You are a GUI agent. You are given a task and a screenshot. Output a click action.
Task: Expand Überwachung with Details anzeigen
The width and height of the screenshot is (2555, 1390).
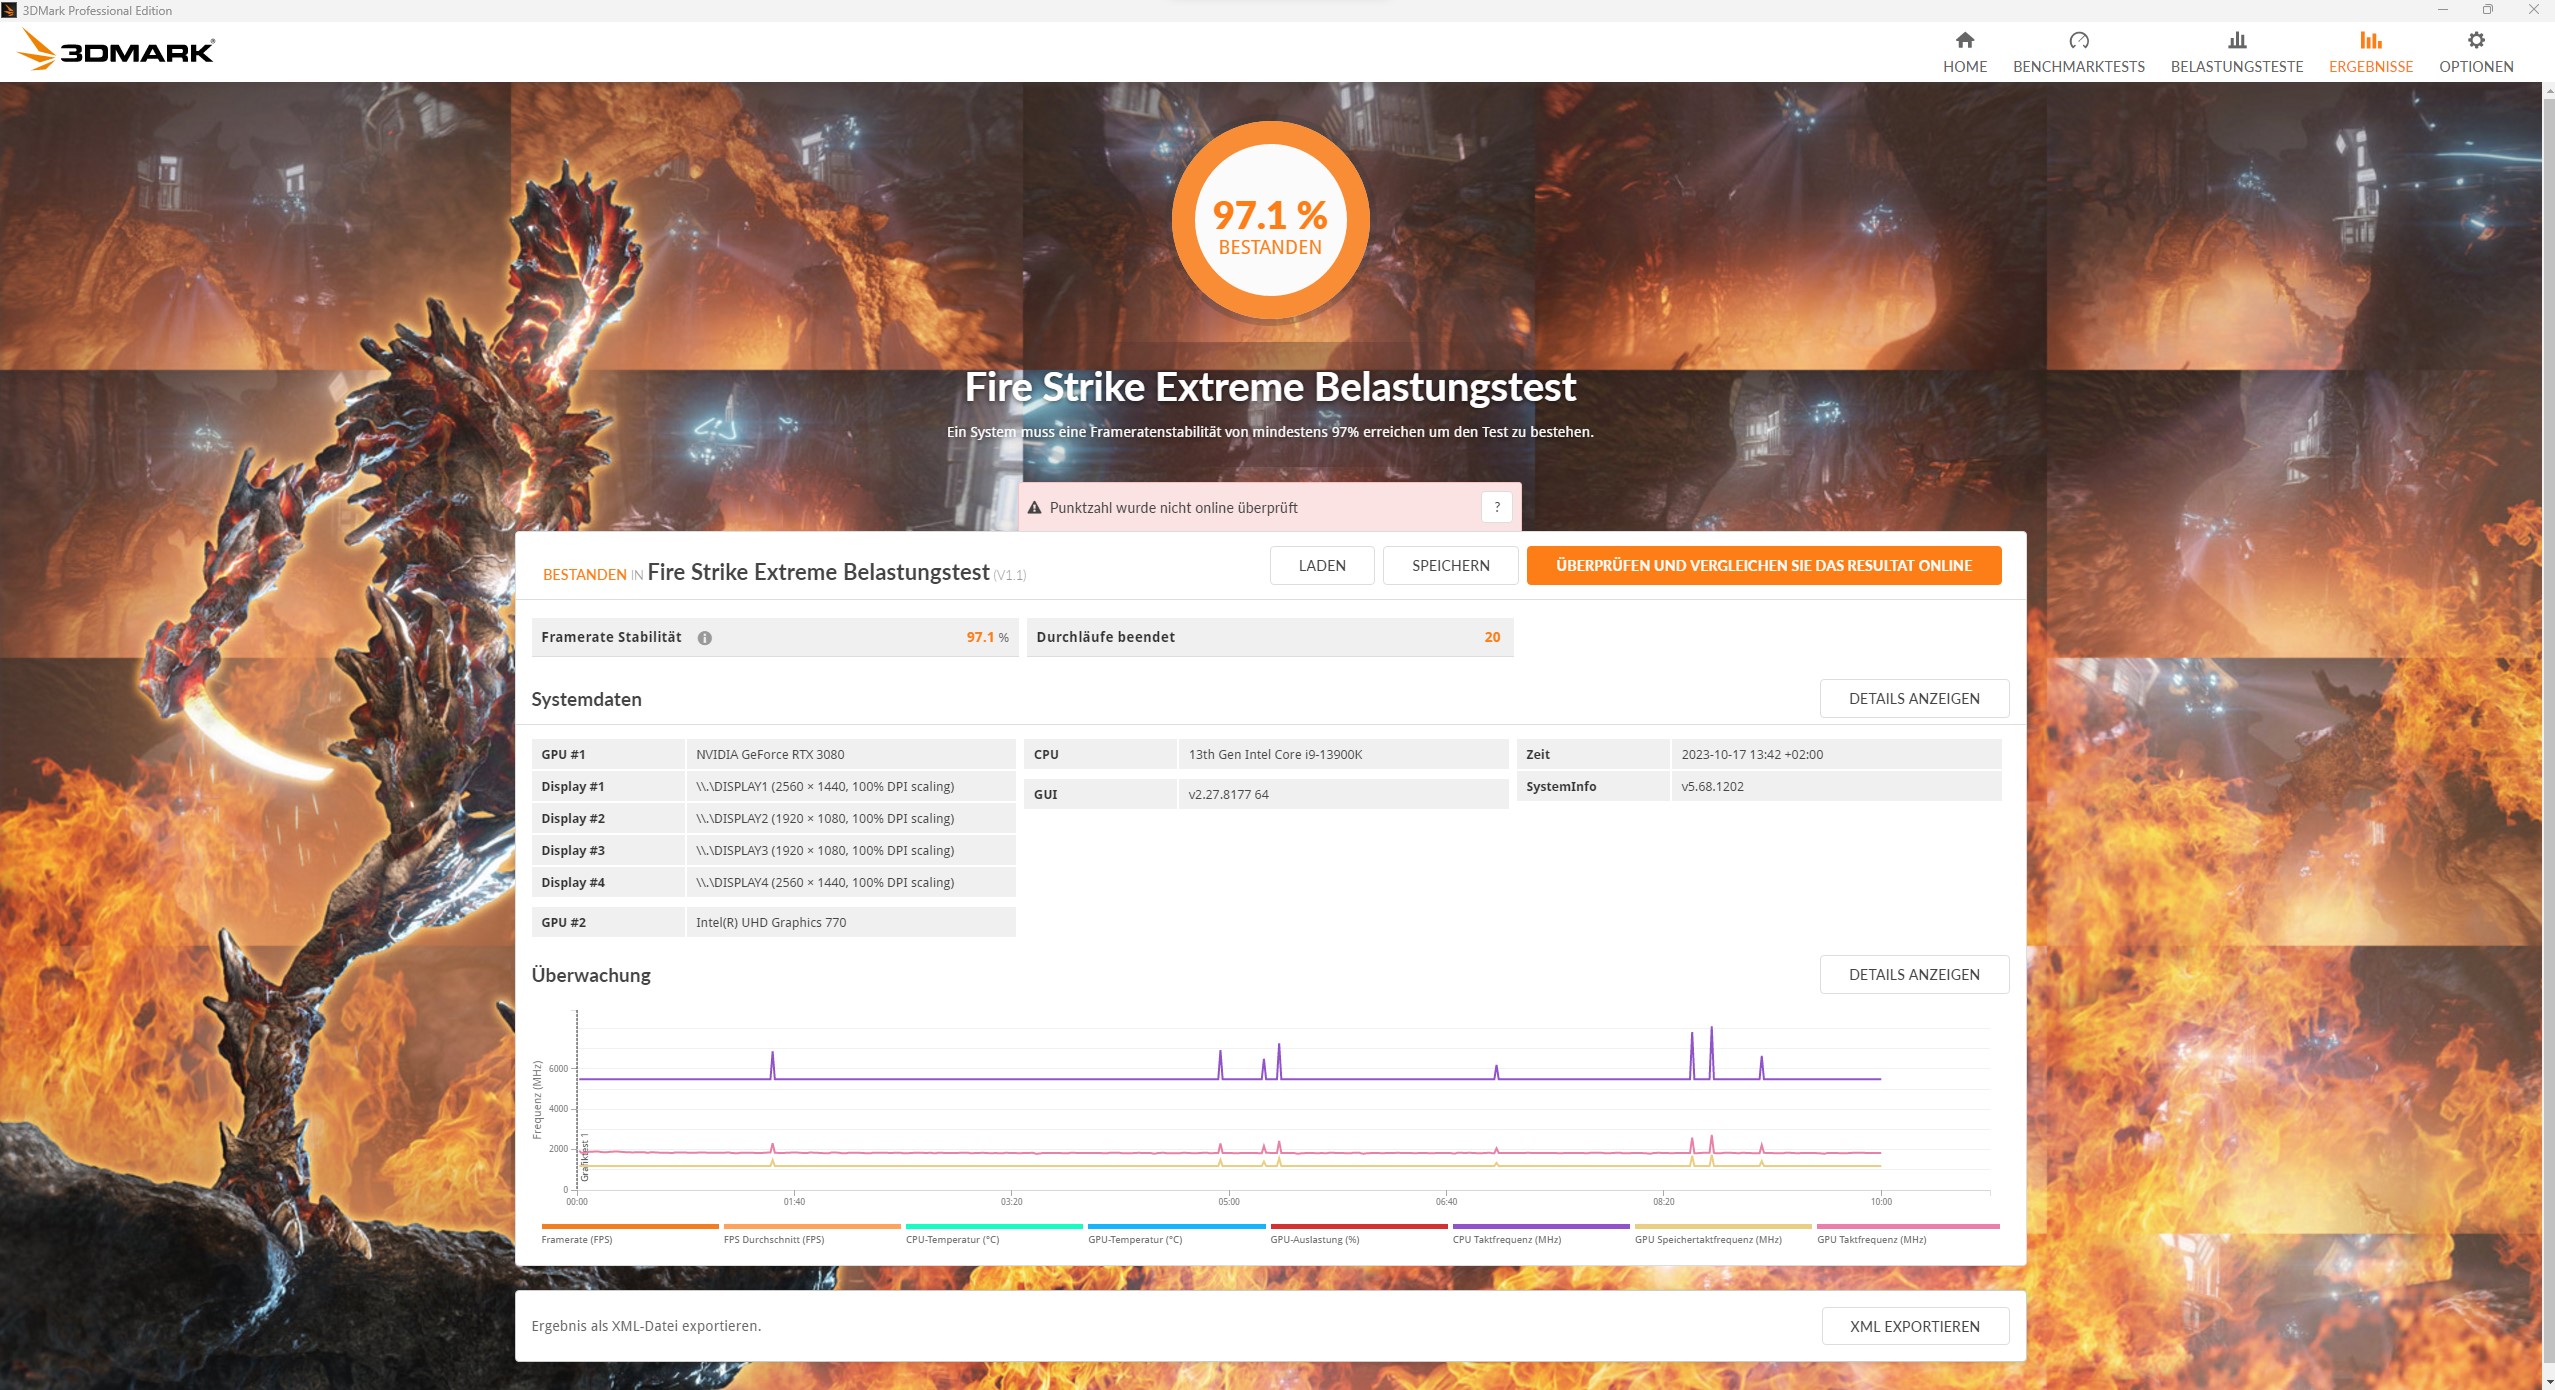coord(1913,974)
